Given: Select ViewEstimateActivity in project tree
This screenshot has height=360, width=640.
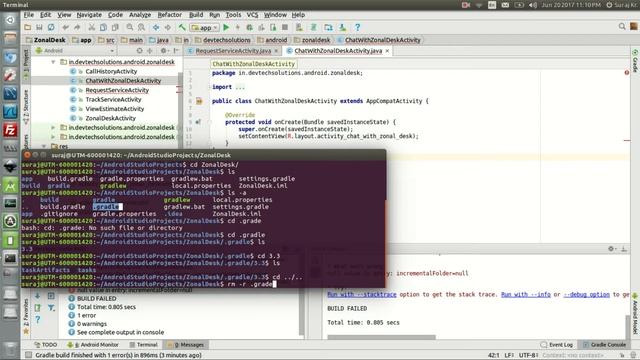Looking at the screenshot, I should click(115, 109).
